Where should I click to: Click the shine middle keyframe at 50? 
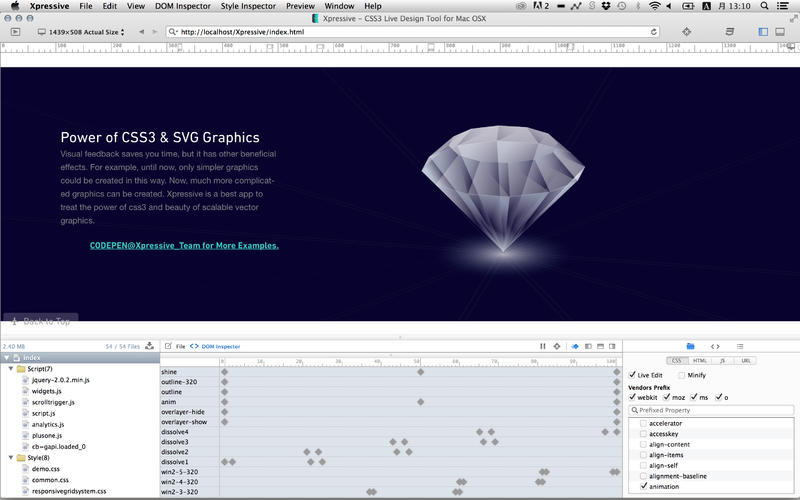point(420,372)
